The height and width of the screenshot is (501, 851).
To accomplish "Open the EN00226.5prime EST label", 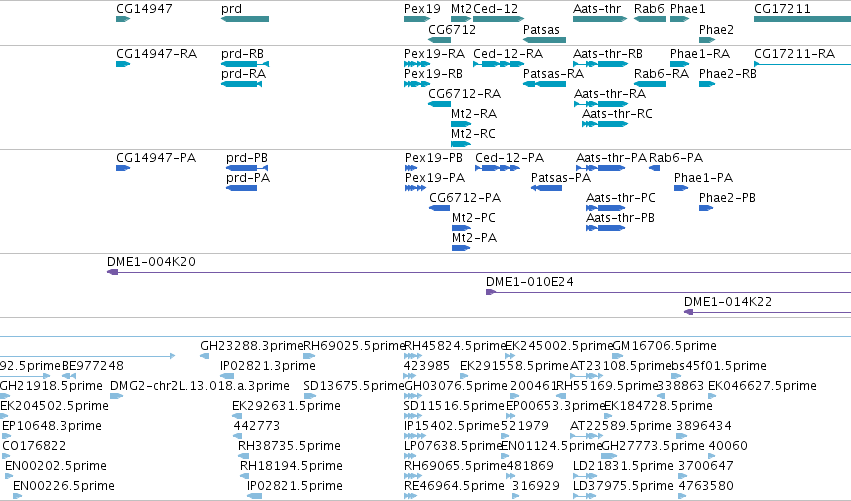I will coord(63,486).
